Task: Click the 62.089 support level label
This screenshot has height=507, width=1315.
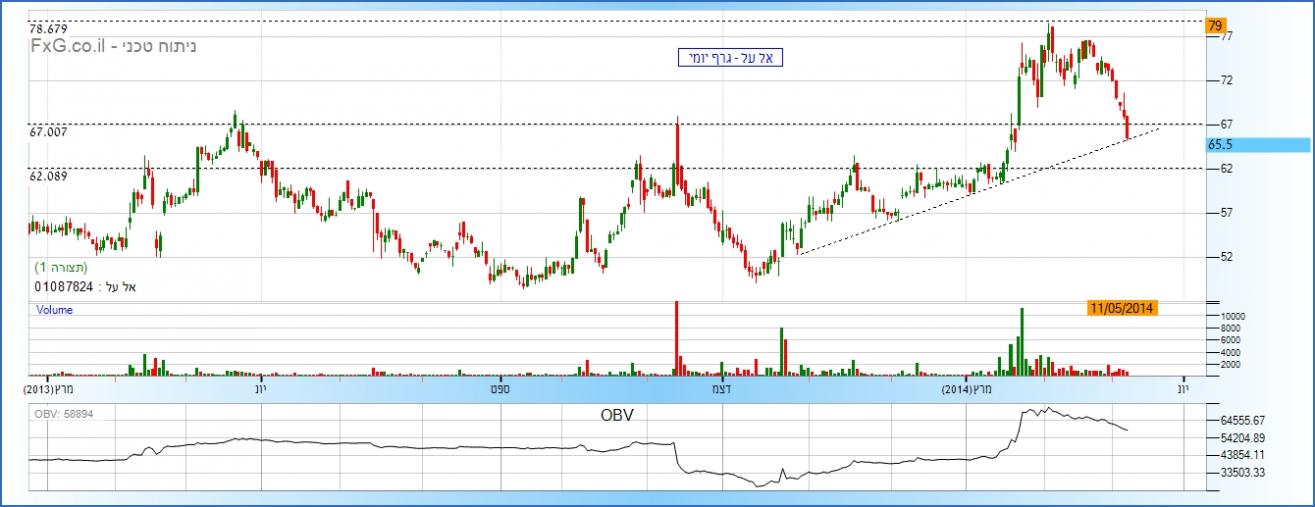Action: pyautogui.click(x=48, y=177)
